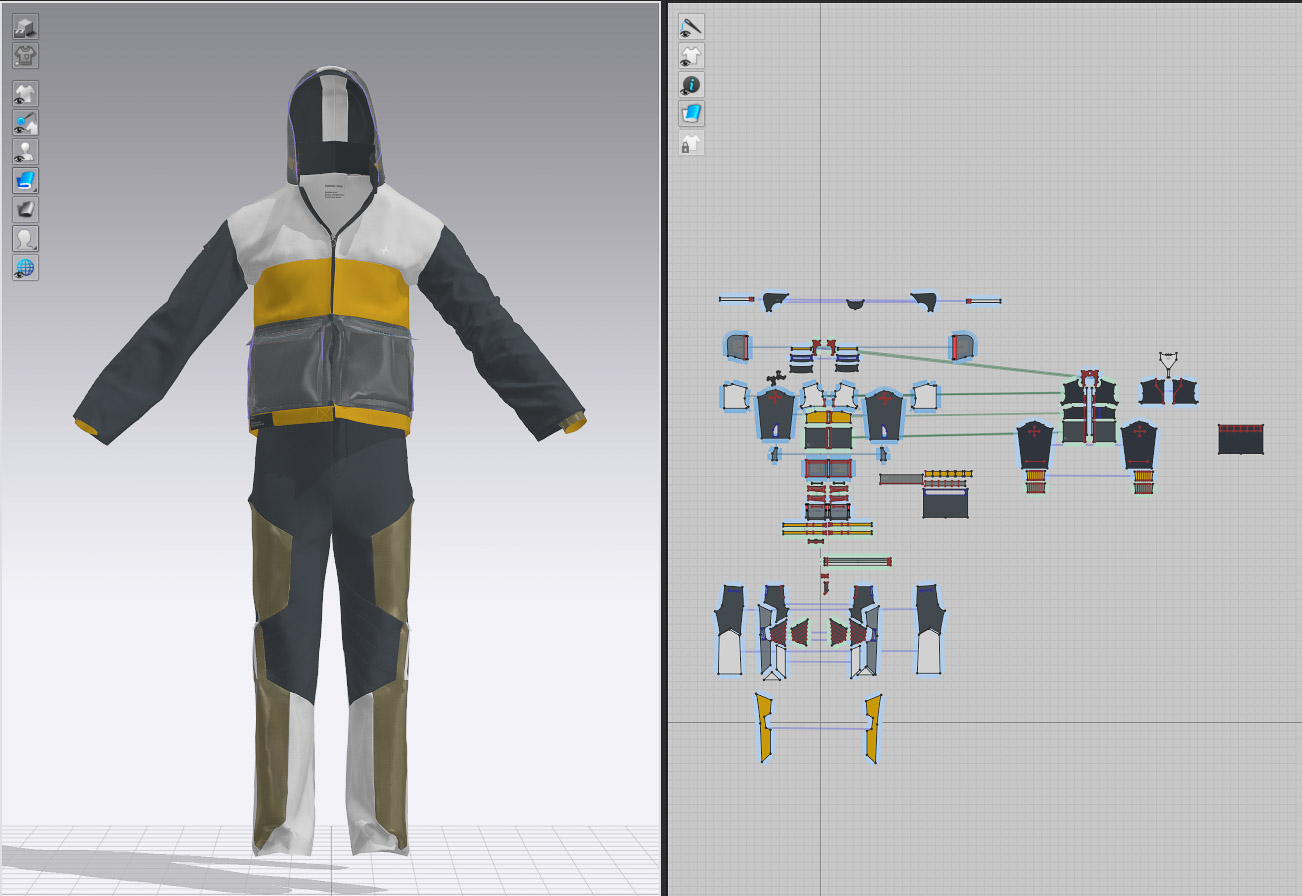Toggle 3D pen and pin display

[25, 123]
